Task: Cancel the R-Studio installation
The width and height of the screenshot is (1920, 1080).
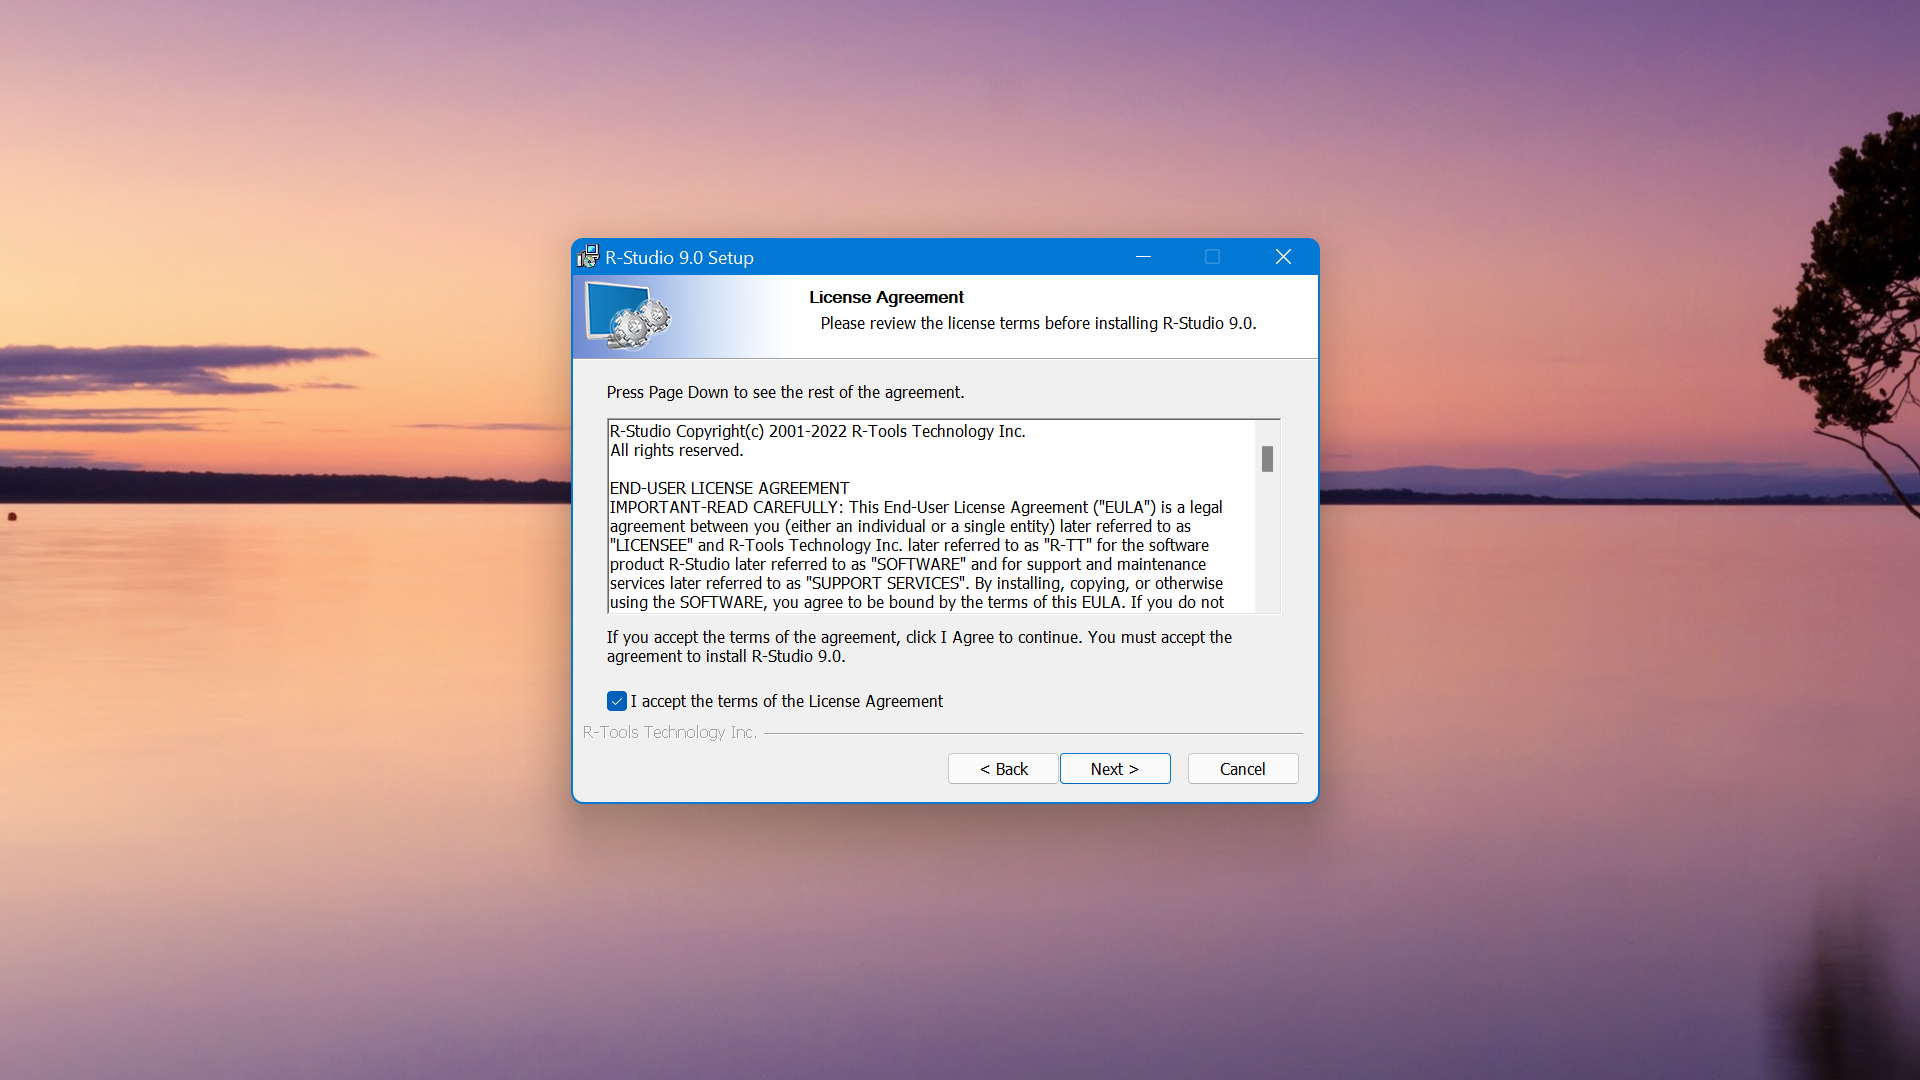Action: 1243,769
